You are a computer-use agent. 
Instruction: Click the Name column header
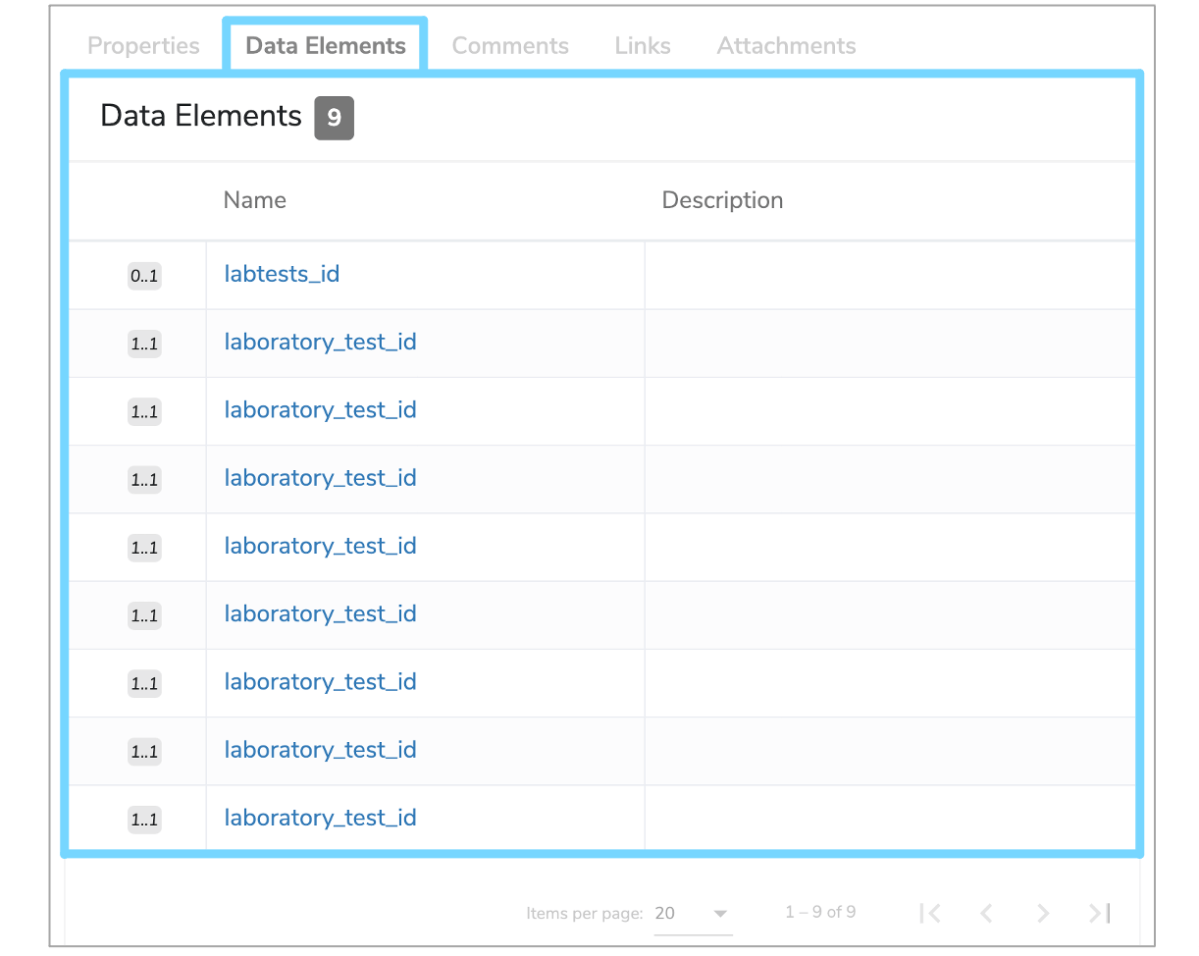[x=255, y=200]
